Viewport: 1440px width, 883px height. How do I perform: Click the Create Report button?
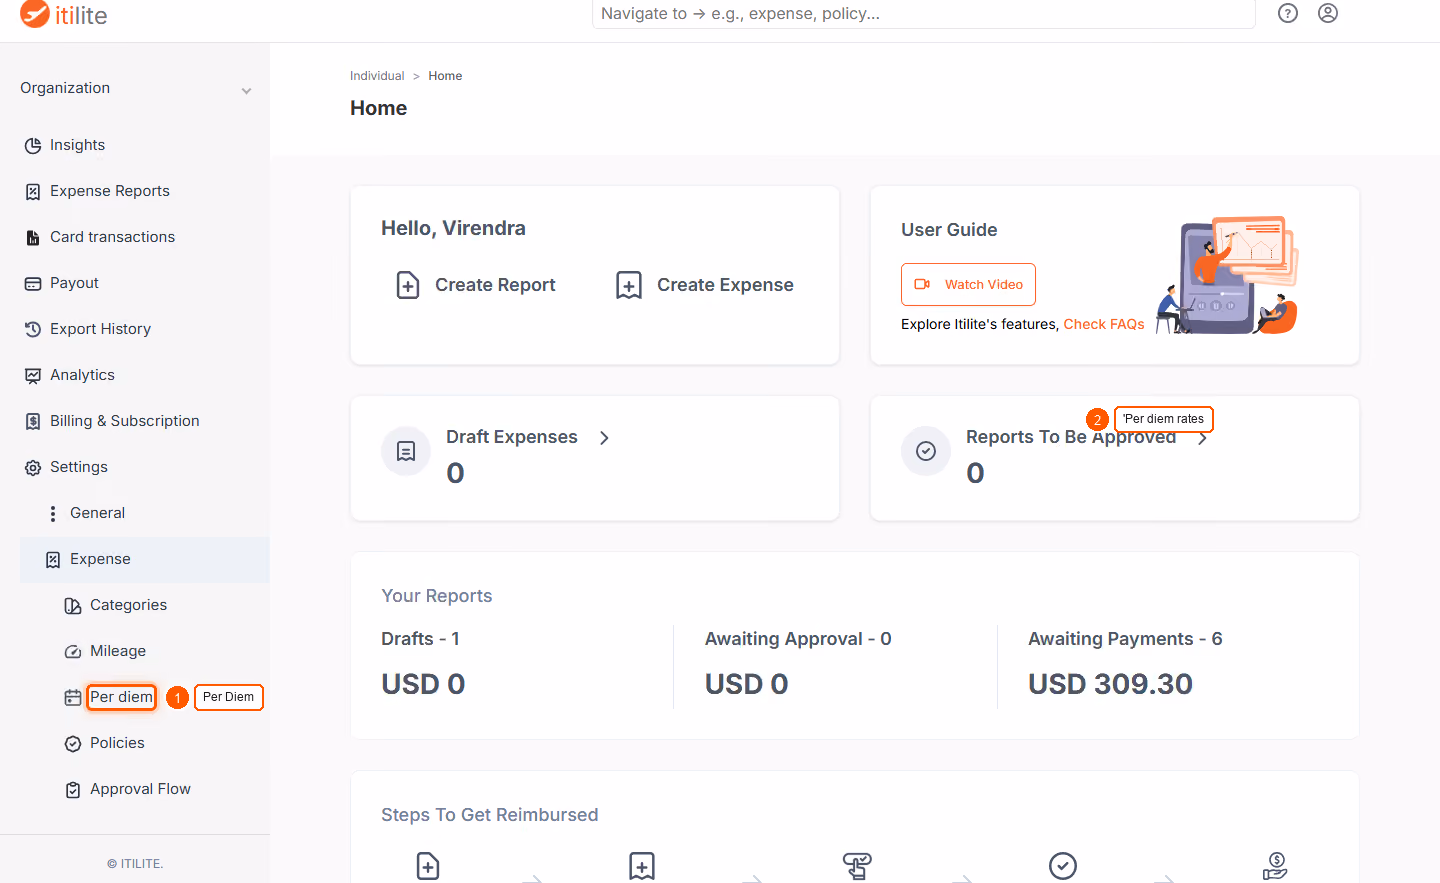coord(476,285)
